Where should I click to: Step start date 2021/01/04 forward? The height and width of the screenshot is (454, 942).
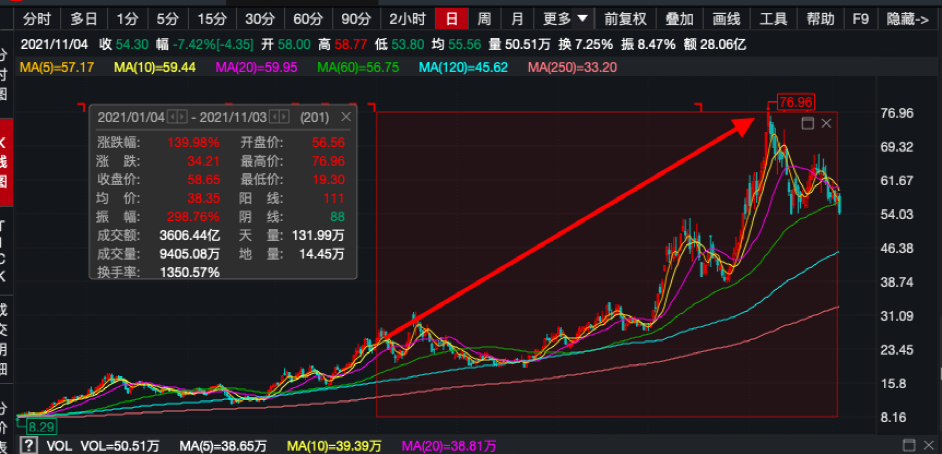(182, 117)
